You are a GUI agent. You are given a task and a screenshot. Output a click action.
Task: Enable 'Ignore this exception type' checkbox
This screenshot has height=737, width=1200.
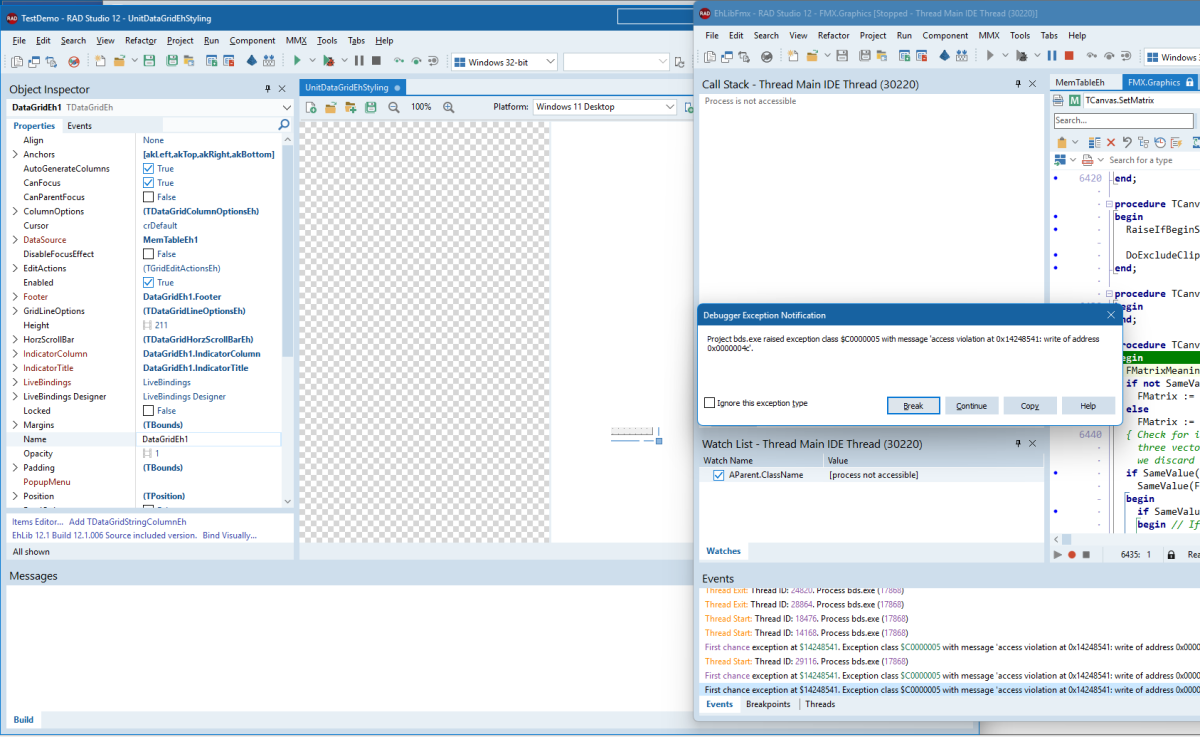click(x=710, y=403)
